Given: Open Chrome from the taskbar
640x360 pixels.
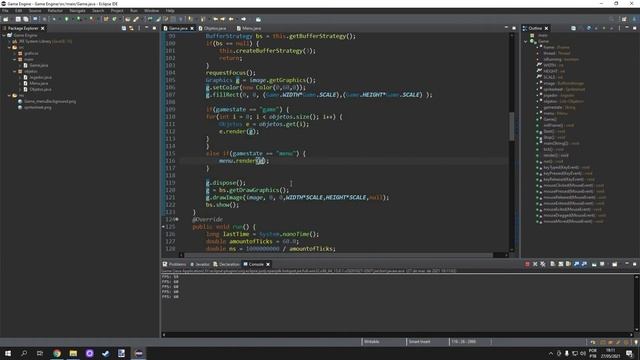Looking at the screenshot, I should (57, 353).
